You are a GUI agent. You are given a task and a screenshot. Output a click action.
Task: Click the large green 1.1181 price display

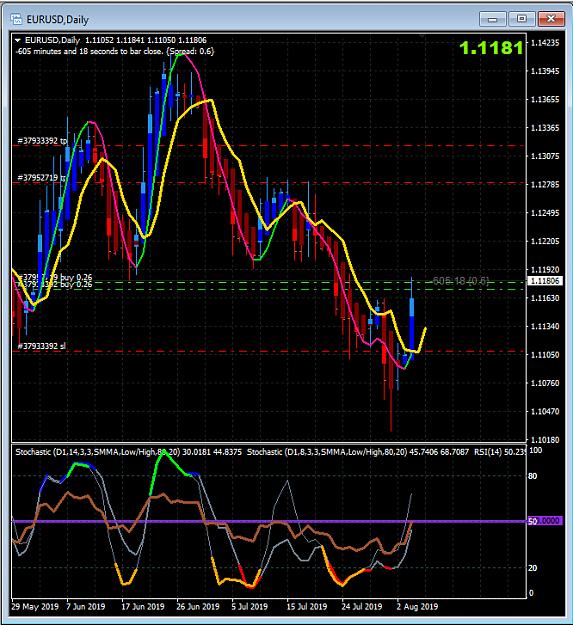tap(491, 48)
